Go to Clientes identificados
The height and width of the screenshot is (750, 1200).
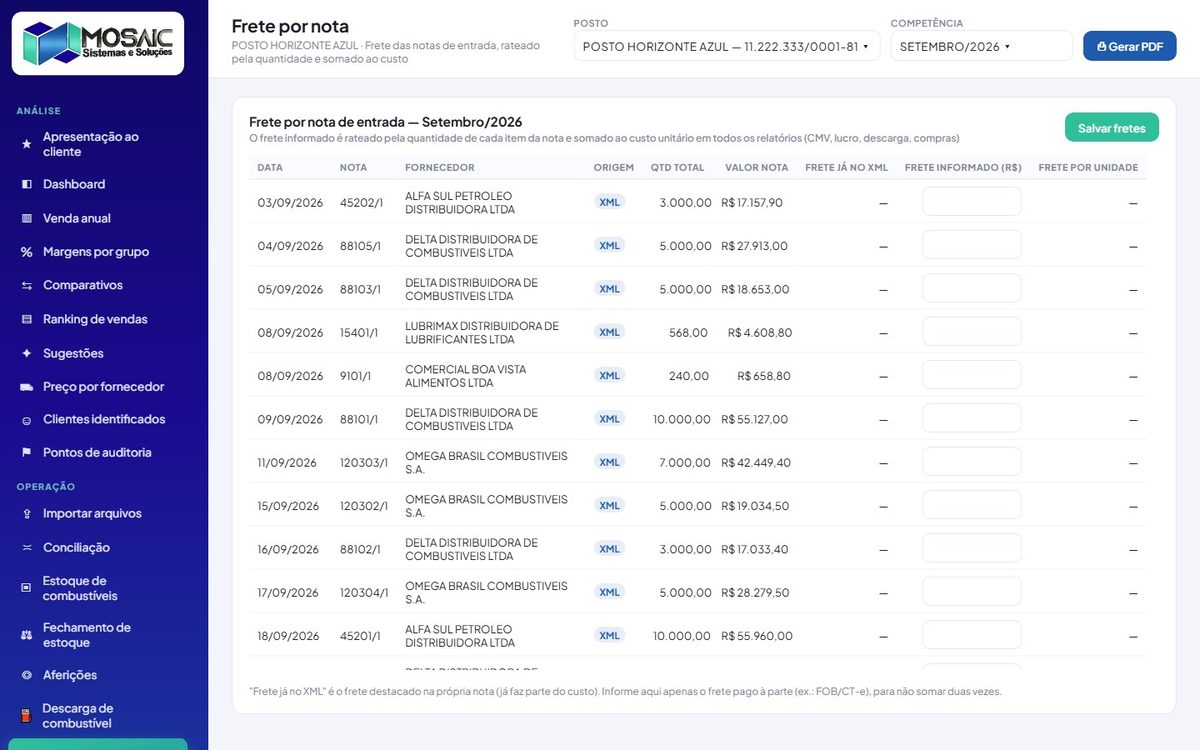pos(104,420)
